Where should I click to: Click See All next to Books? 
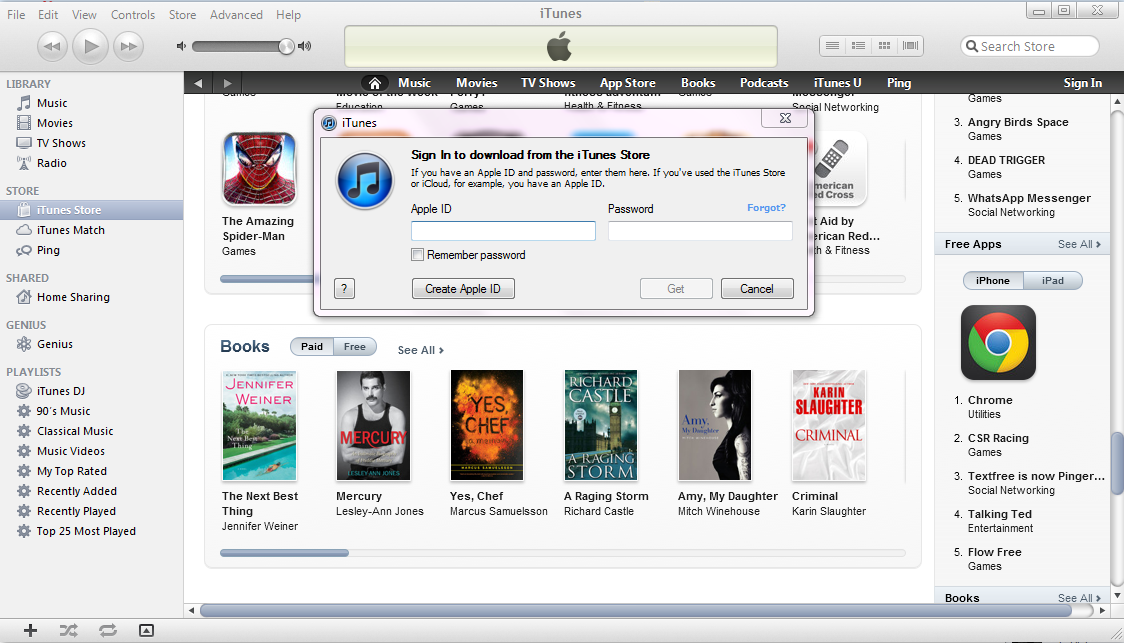tap(421, 350)
